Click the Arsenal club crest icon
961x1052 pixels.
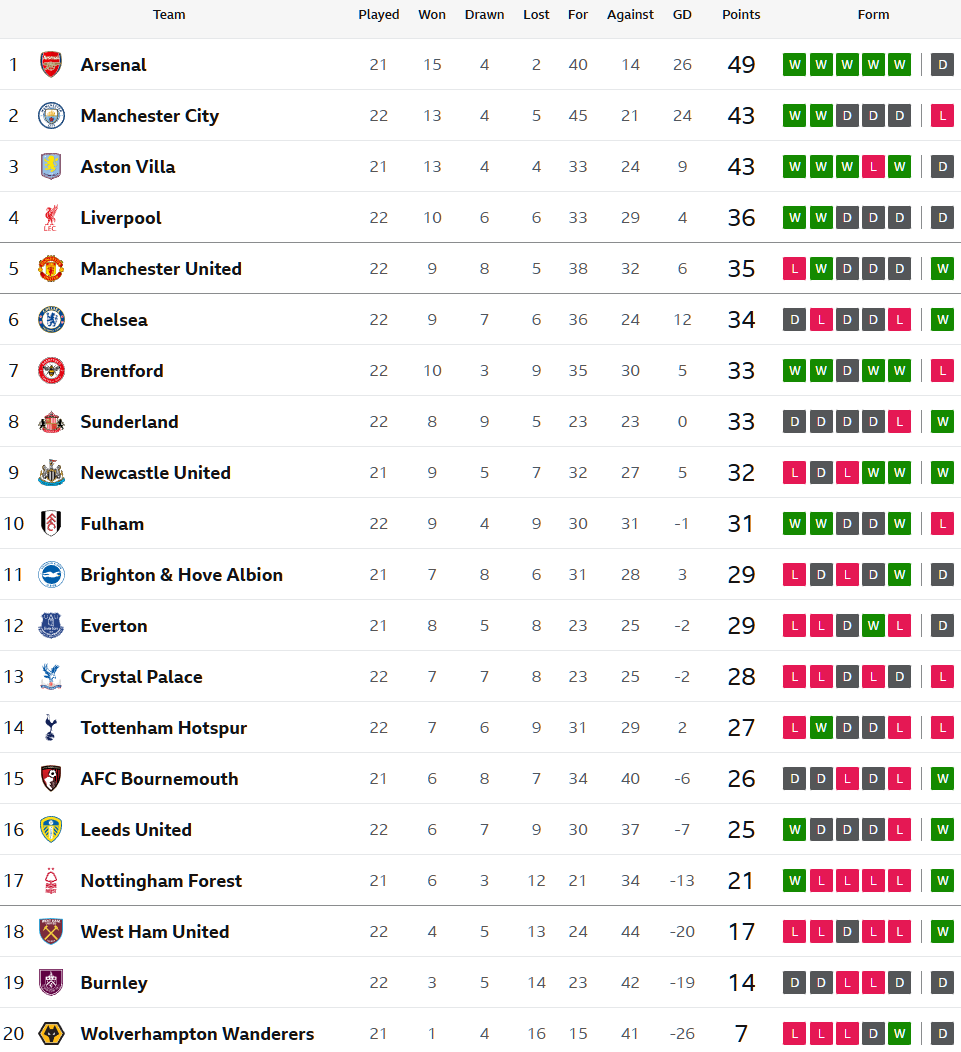pos(51,65)
